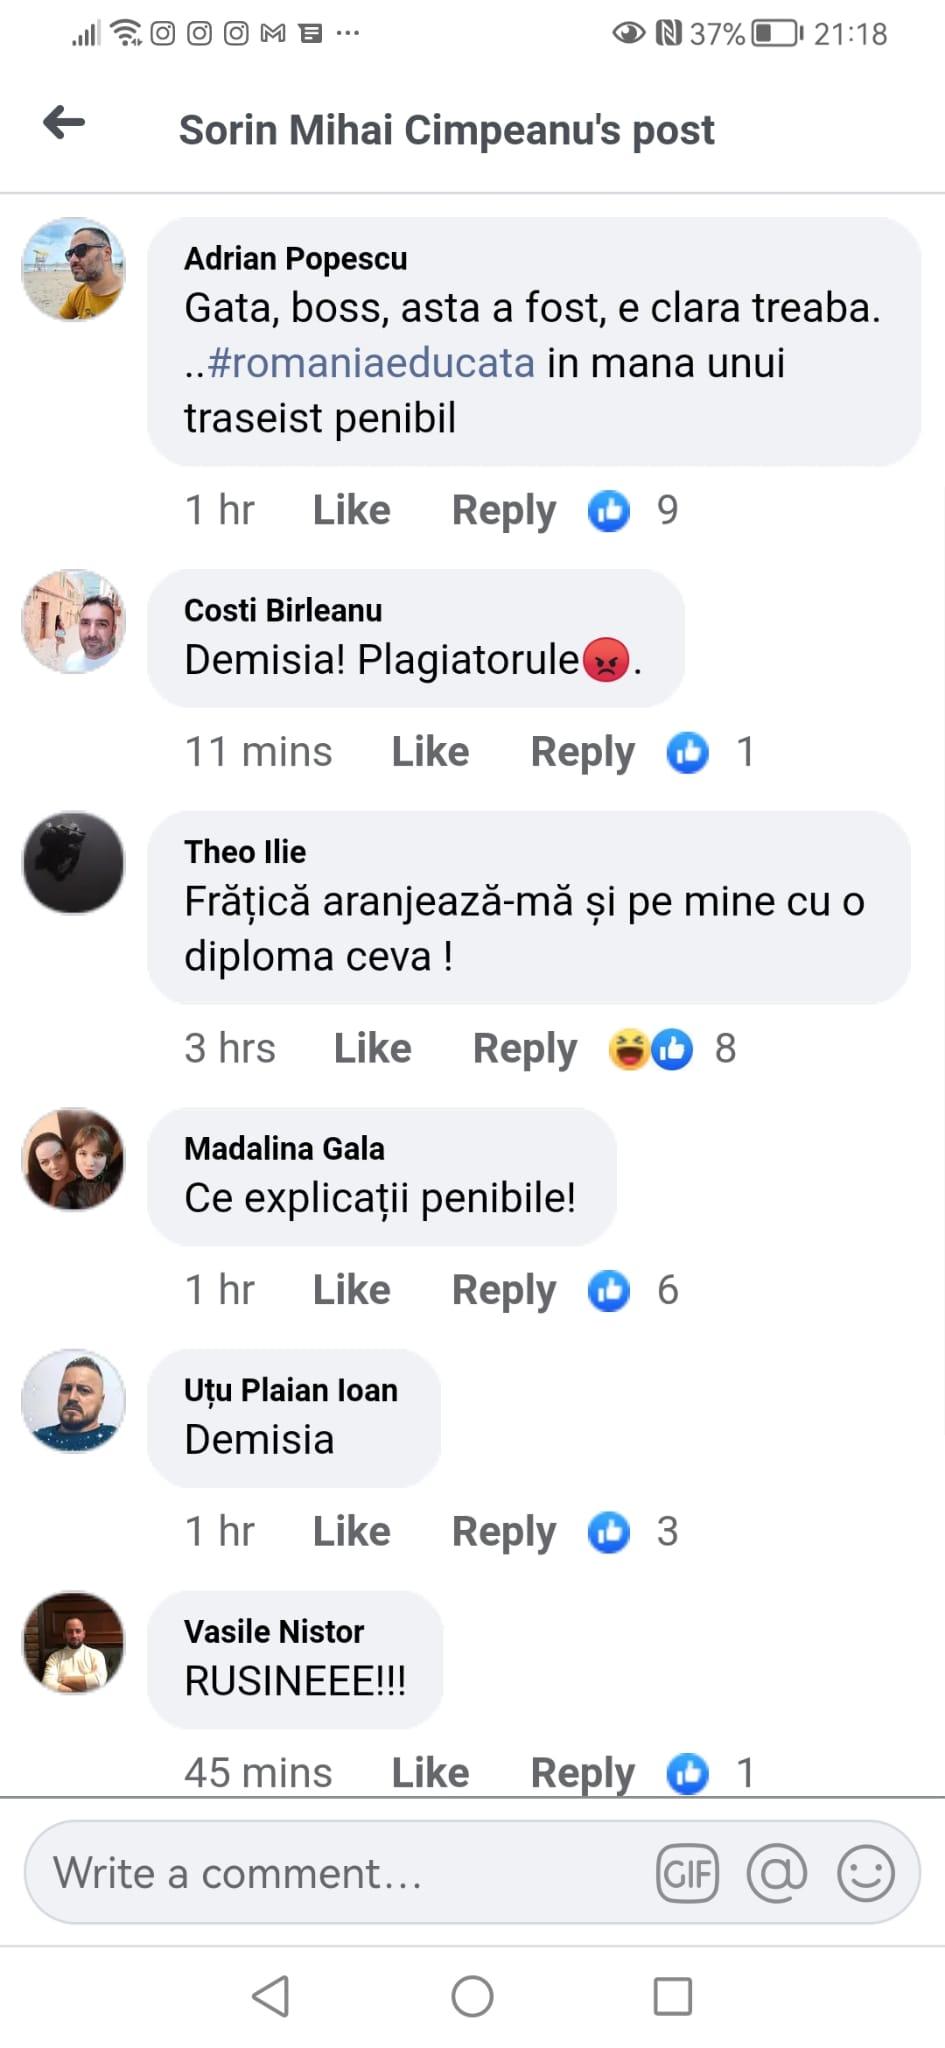Tap the back arrow in the header
The width and height of the screenshot is (945, 2048).
tap(64, 123)
